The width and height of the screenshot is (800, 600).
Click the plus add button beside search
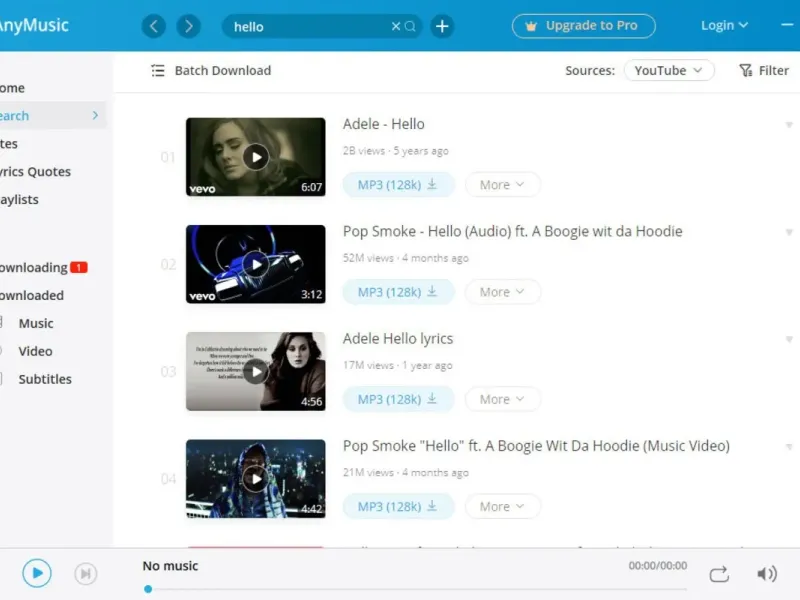coord(442,26)
